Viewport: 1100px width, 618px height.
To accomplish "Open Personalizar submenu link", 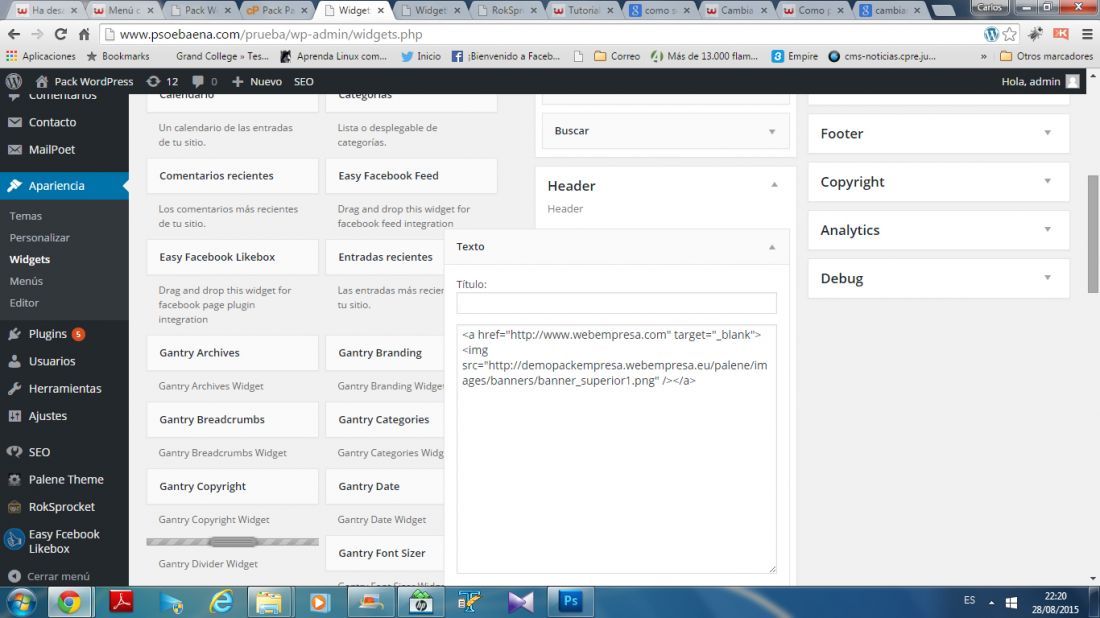I will [39, 238].
